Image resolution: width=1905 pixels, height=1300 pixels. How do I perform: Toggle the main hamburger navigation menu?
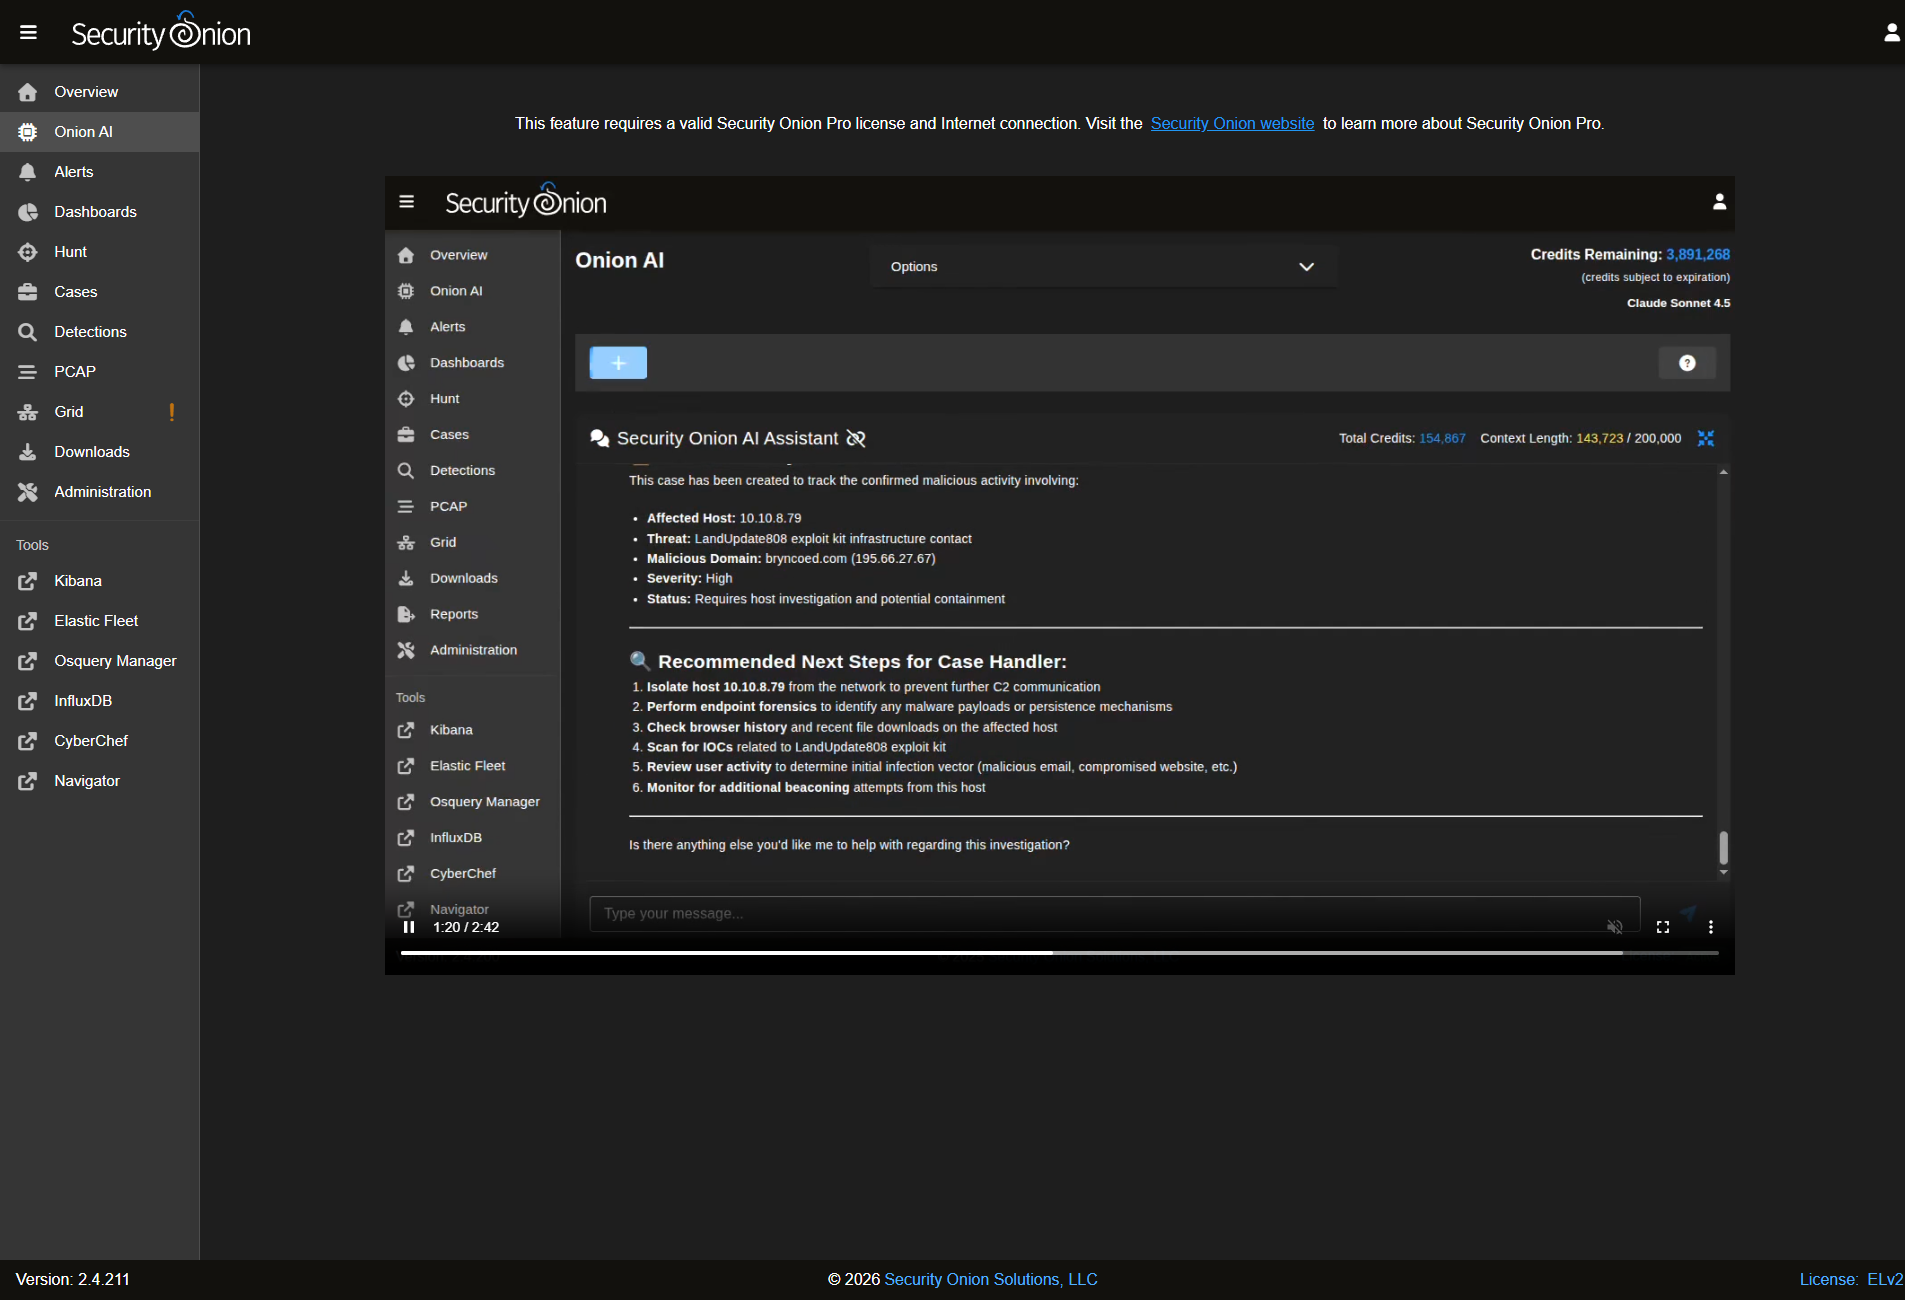(x=28, y=33)
